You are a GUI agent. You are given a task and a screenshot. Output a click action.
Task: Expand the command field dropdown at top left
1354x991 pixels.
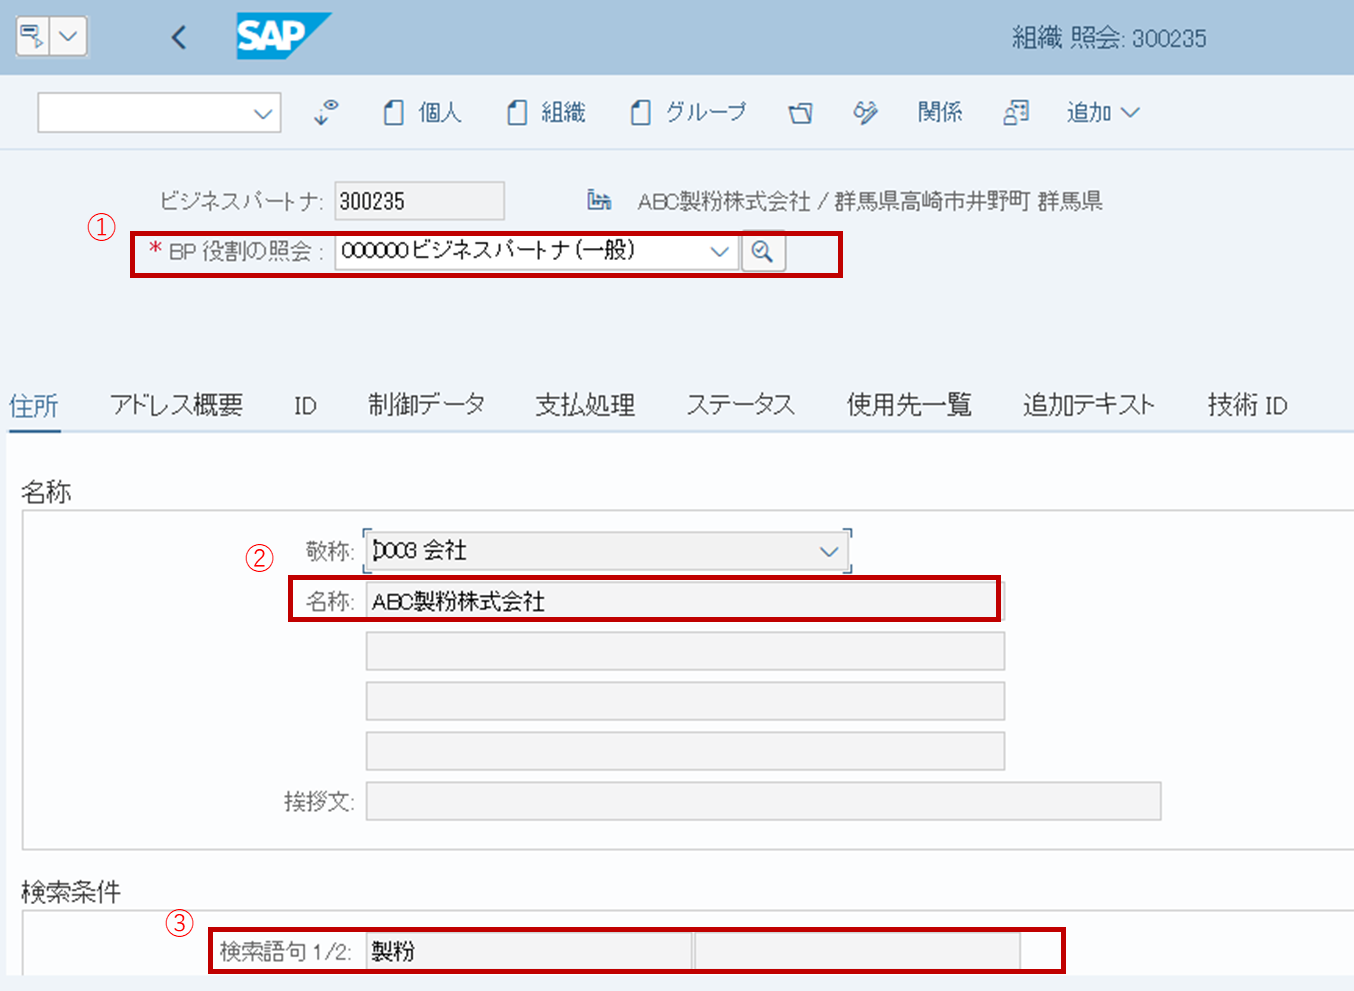261,112
